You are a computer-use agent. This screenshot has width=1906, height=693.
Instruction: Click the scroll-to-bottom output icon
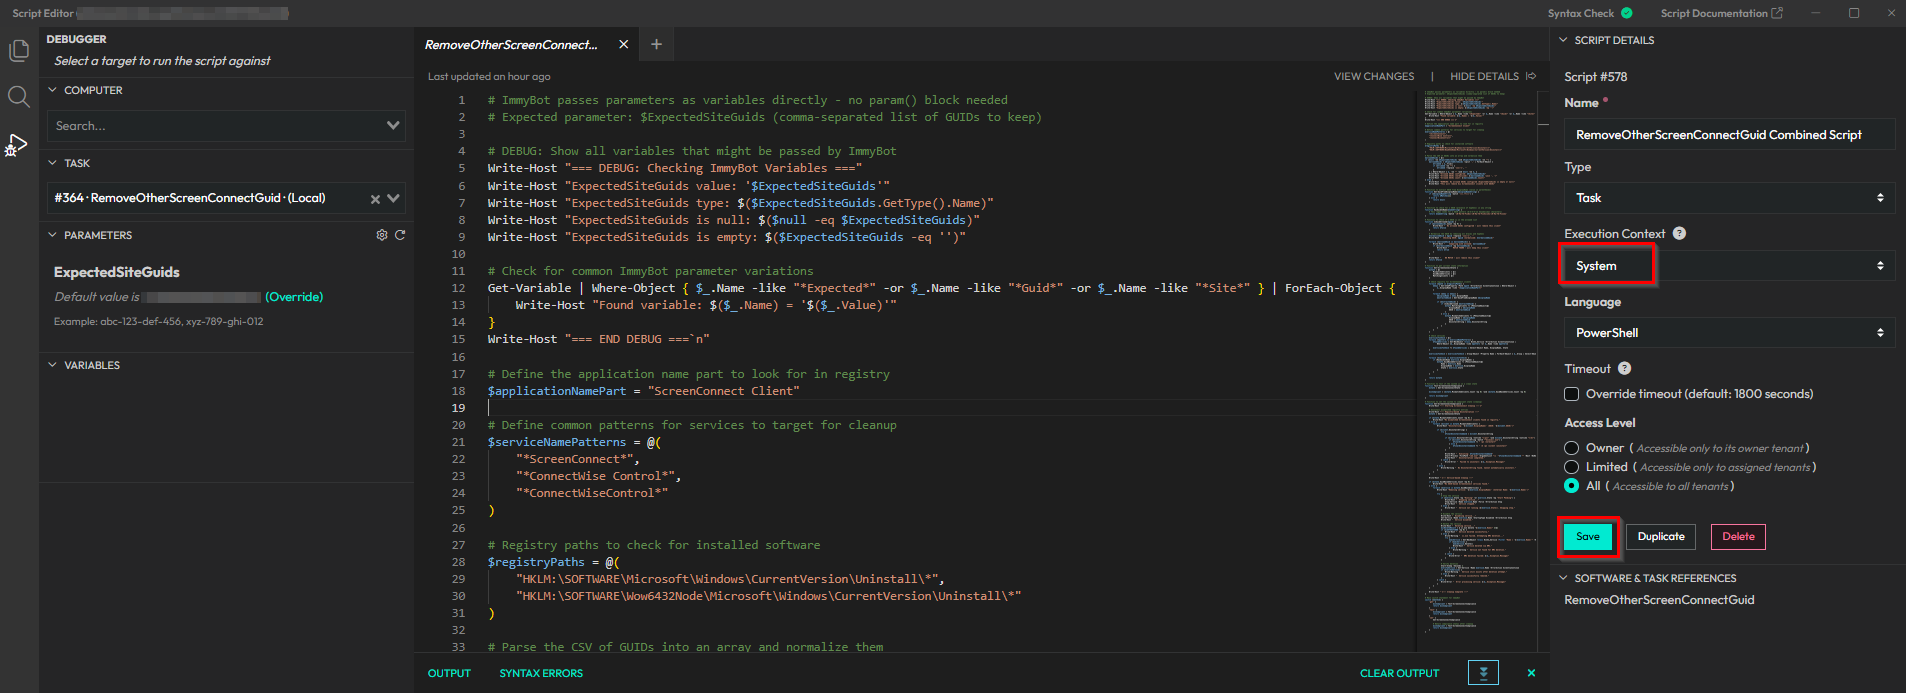[x=1483, y=673]
